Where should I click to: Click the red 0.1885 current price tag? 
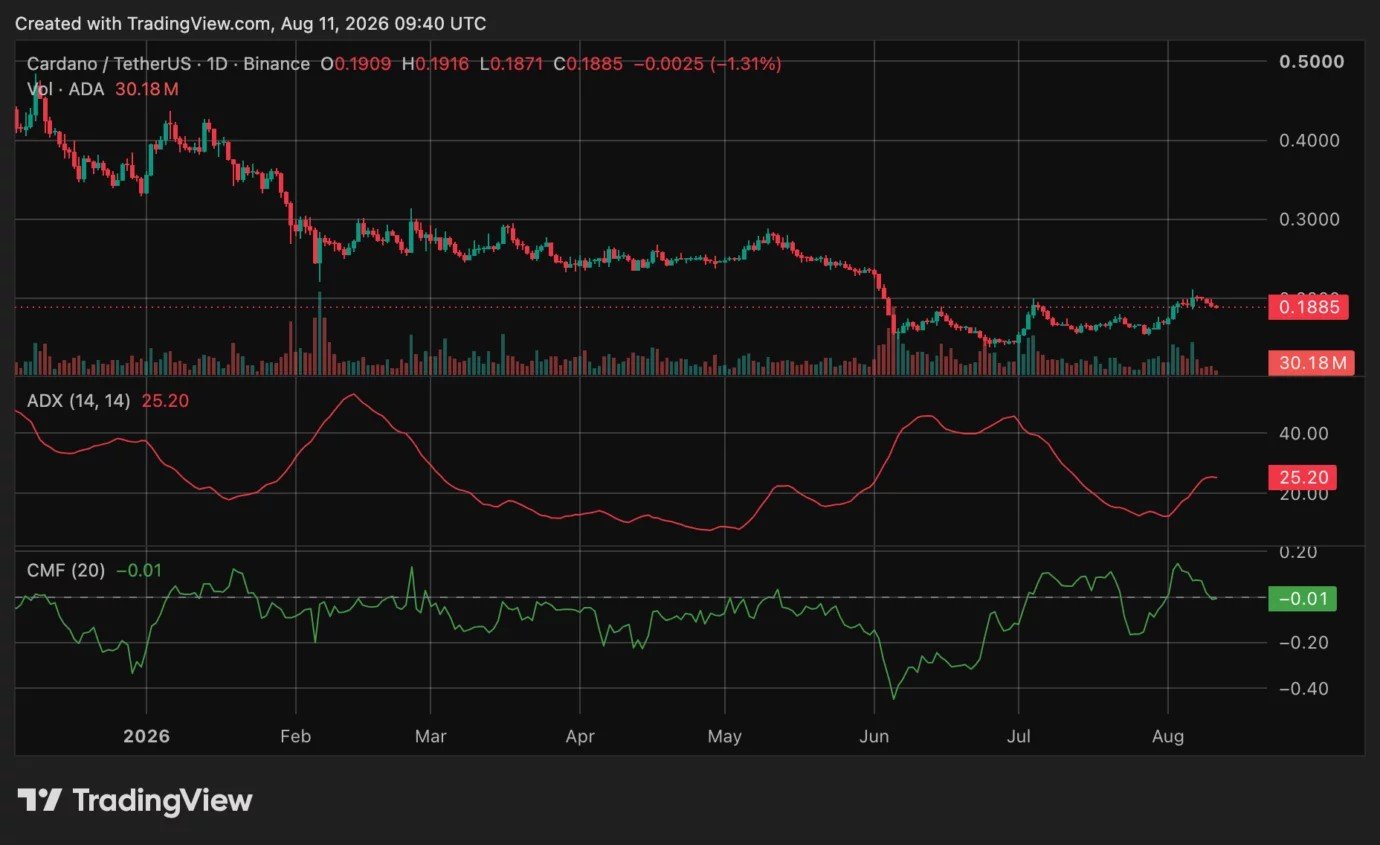1310,307
